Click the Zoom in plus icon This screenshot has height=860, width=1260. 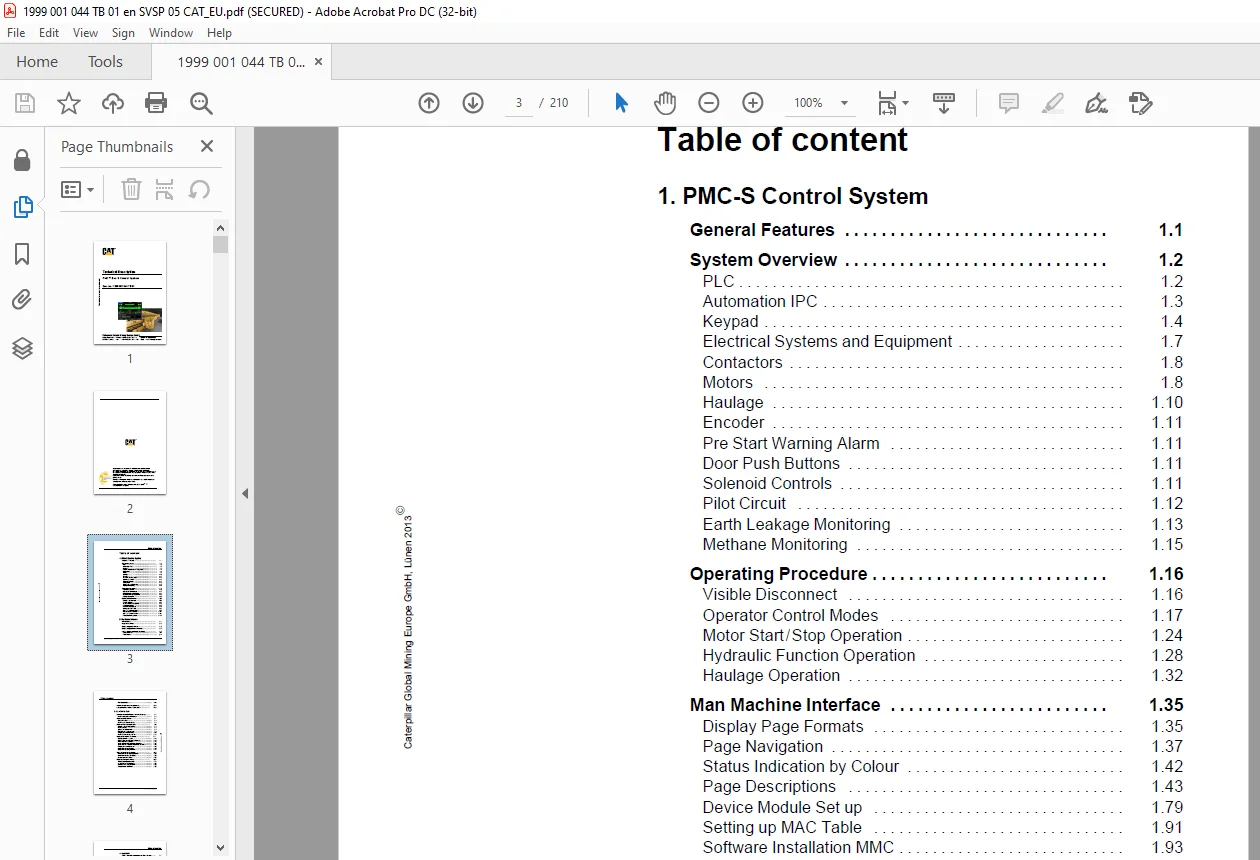tap(753, 103)
